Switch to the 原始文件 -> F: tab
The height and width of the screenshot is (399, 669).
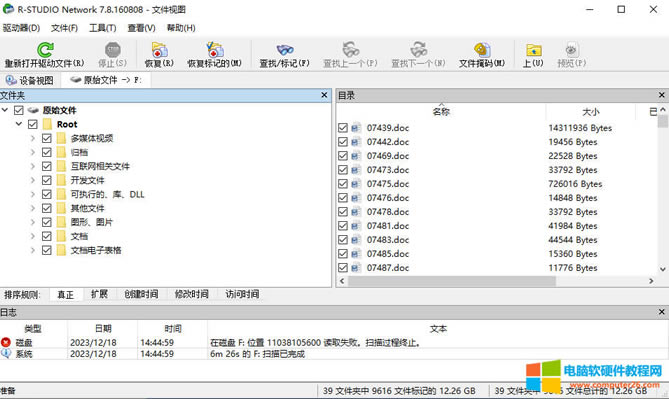(x=106, y=80)
